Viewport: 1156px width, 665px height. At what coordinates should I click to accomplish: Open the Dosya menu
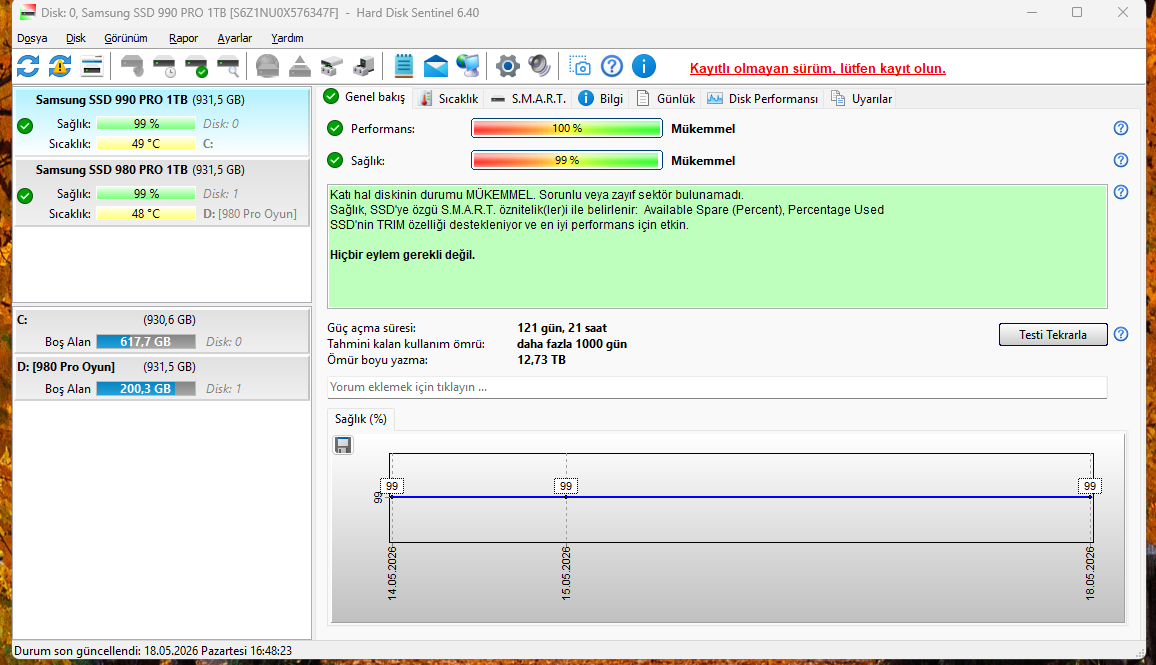click(32, 38)
